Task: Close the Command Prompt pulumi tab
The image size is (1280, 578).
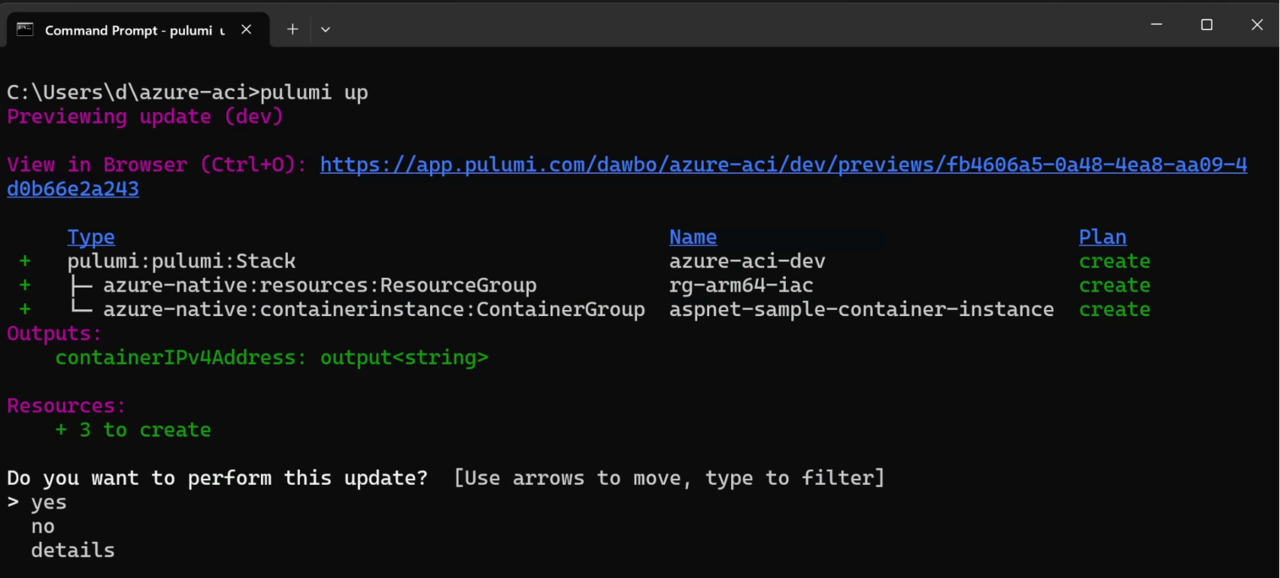Action: tap(246, 30)
